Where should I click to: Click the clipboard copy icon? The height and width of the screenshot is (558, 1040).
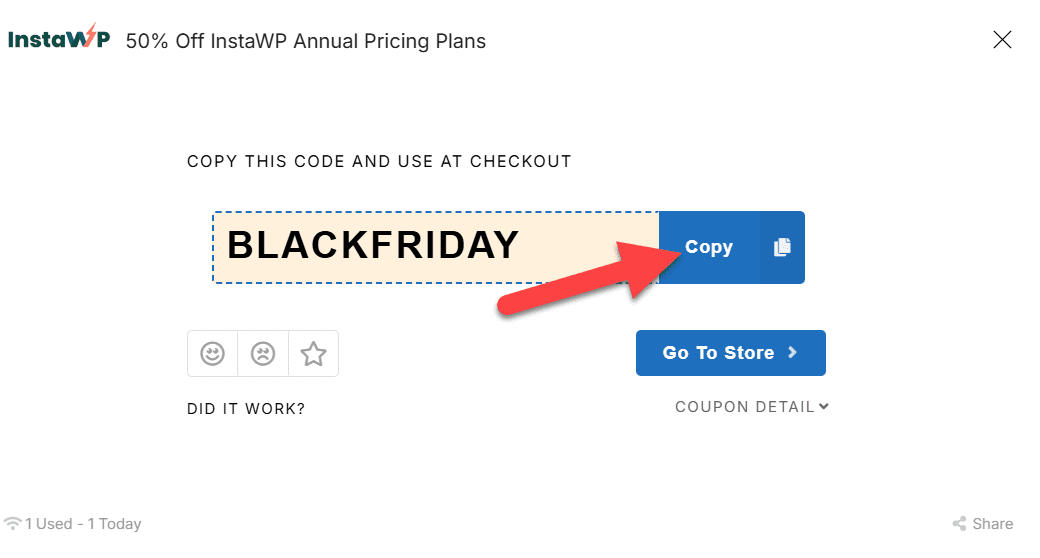(x=782, y=247)
